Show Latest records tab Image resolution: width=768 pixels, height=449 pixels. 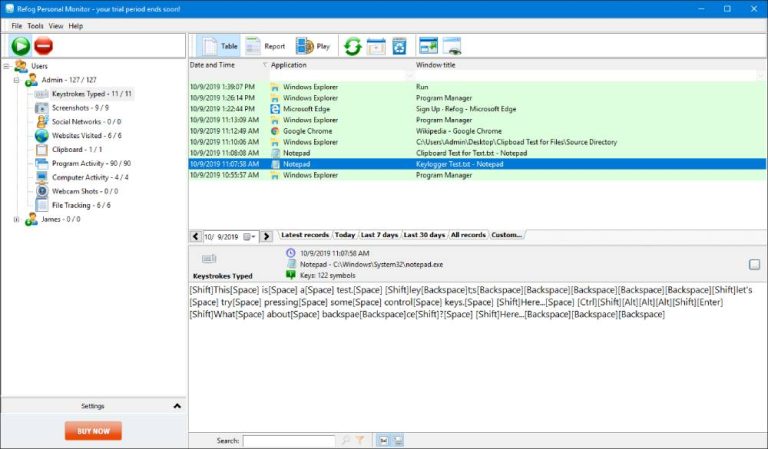305,235
